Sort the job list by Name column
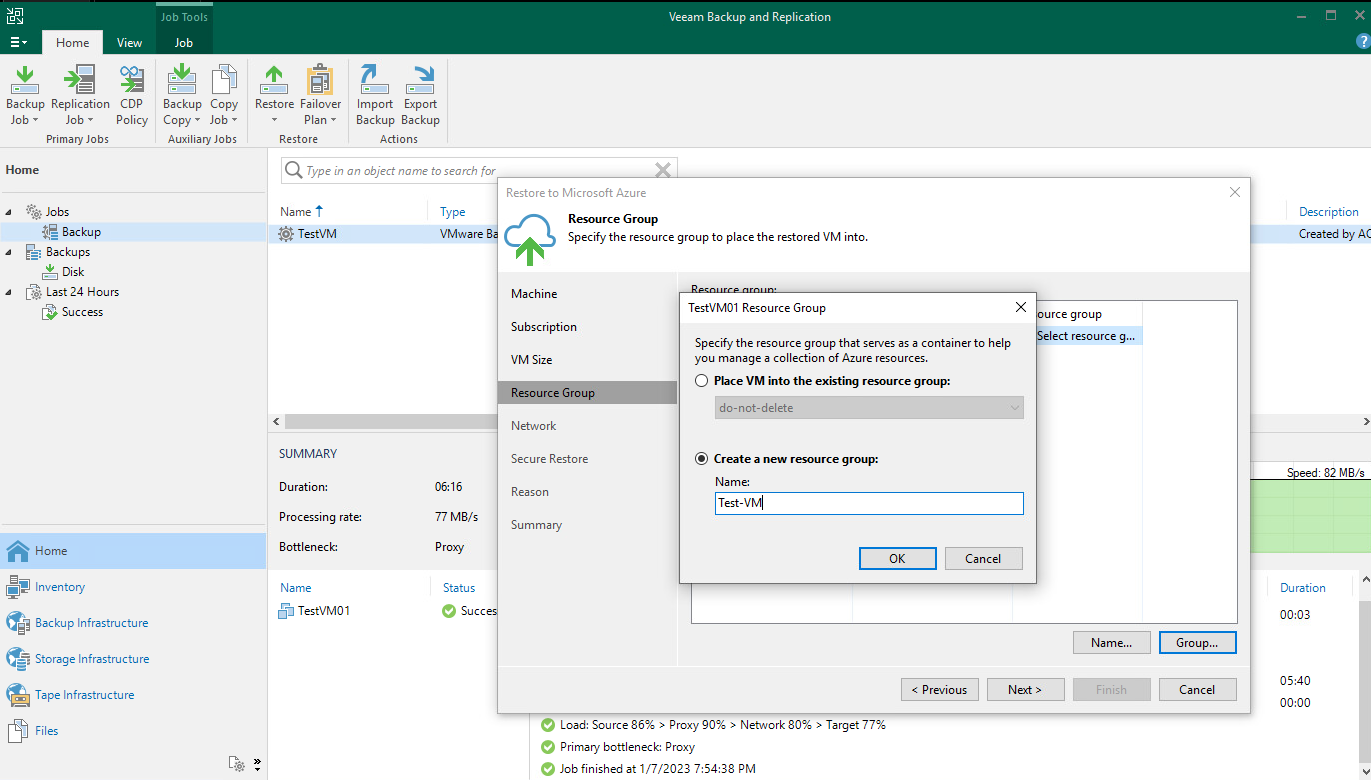Screen dimensions: 1371x780 tap(302, 212)
